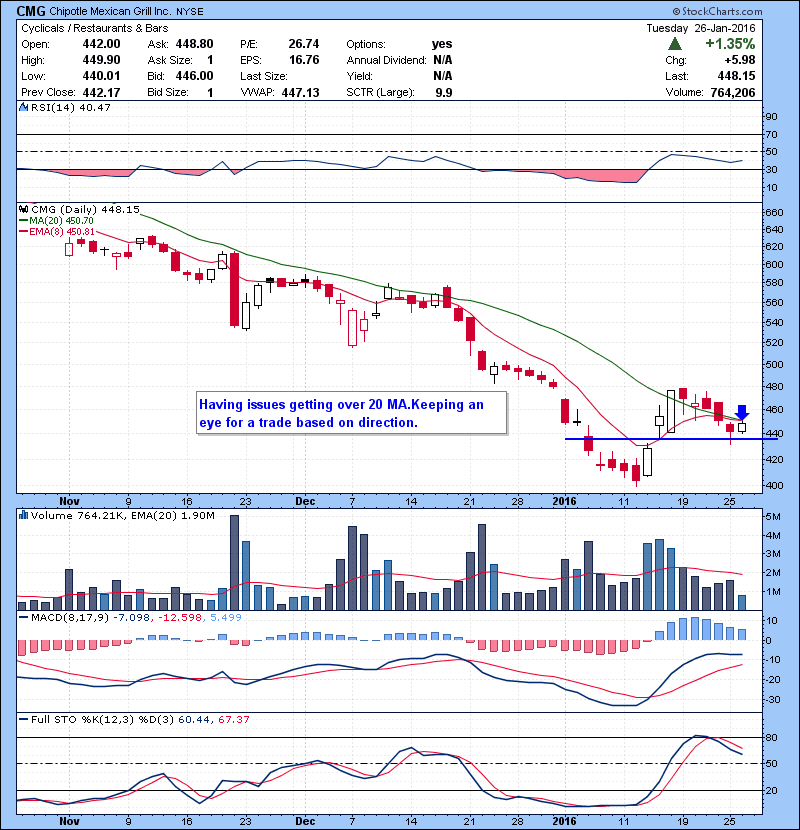The width and height of the screenshot is (800, 830).
Task: Click the RSI(14) indicator icon
Action: point(23,107)
